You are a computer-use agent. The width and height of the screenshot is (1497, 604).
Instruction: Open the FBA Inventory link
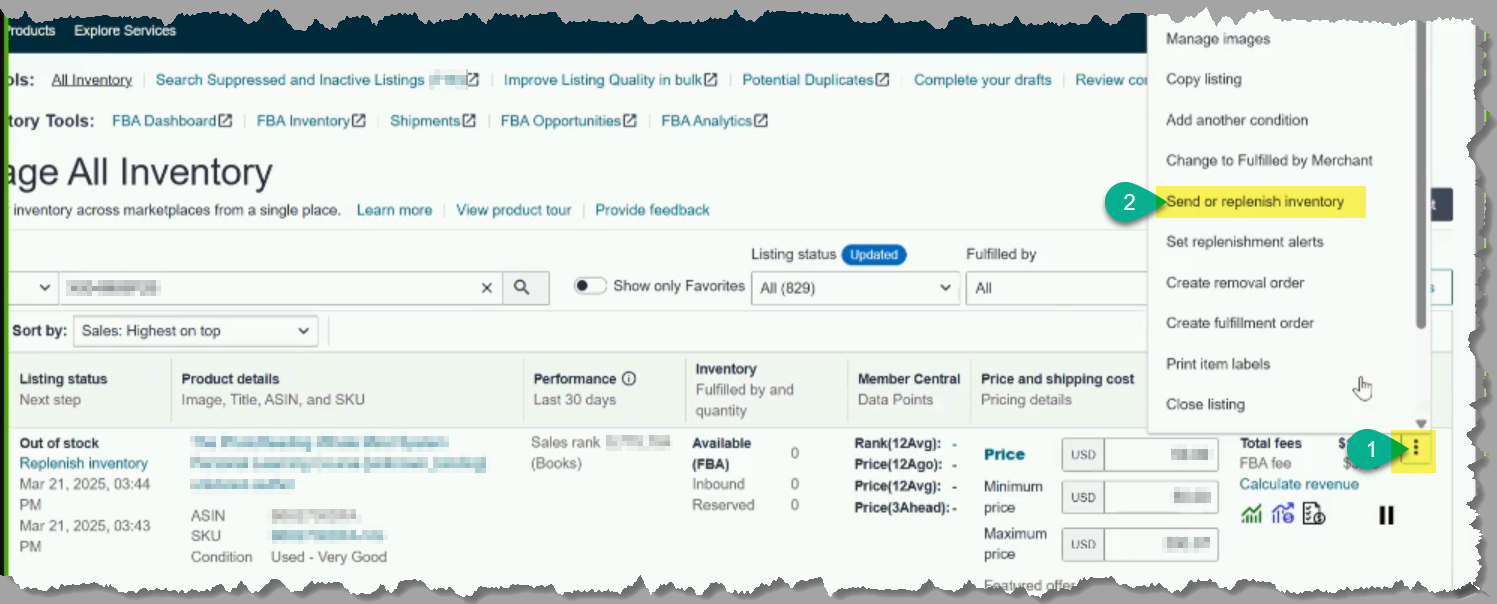click(x=303, y=121)
